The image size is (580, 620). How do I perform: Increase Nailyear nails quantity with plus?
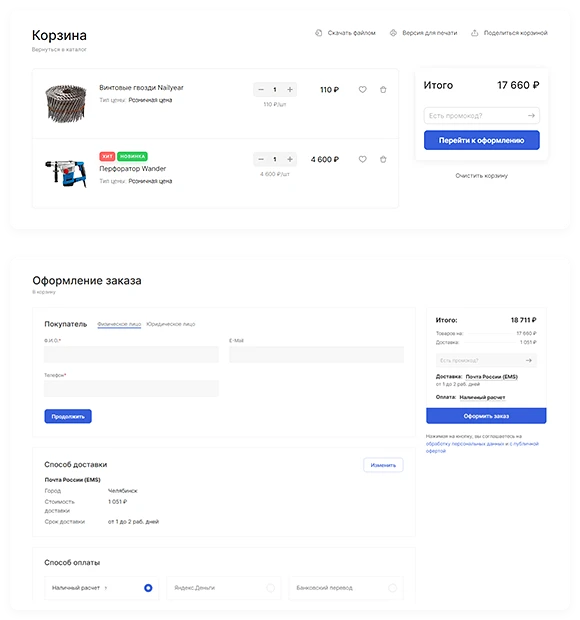click(290, 90)
